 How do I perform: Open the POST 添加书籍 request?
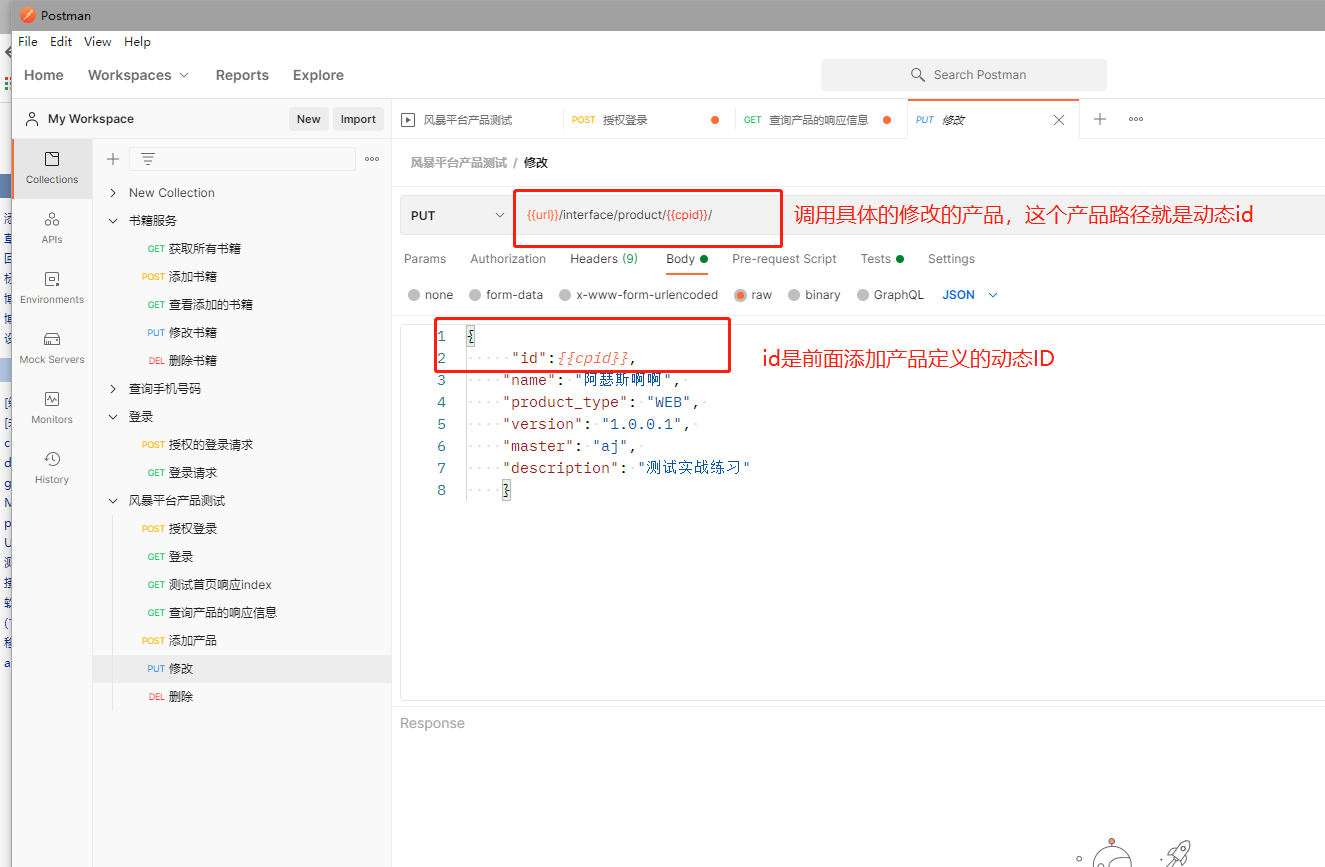coord(242,277)
